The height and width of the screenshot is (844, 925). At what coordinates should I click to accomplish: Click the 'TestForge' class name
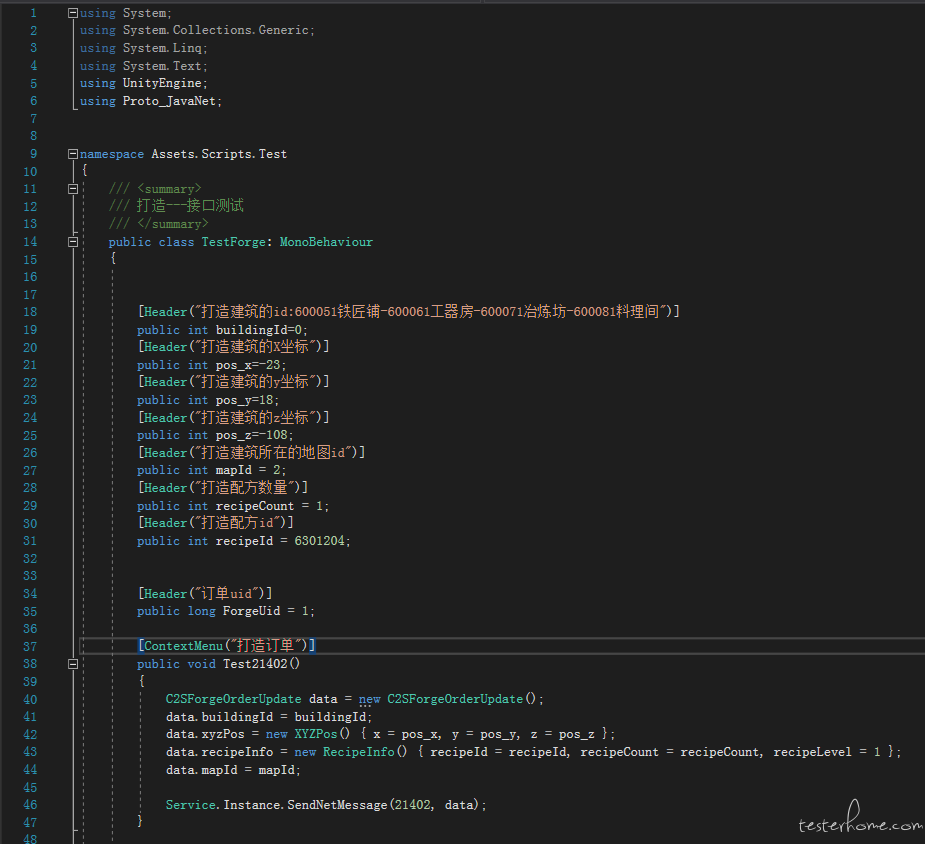(x=234, y=242)
